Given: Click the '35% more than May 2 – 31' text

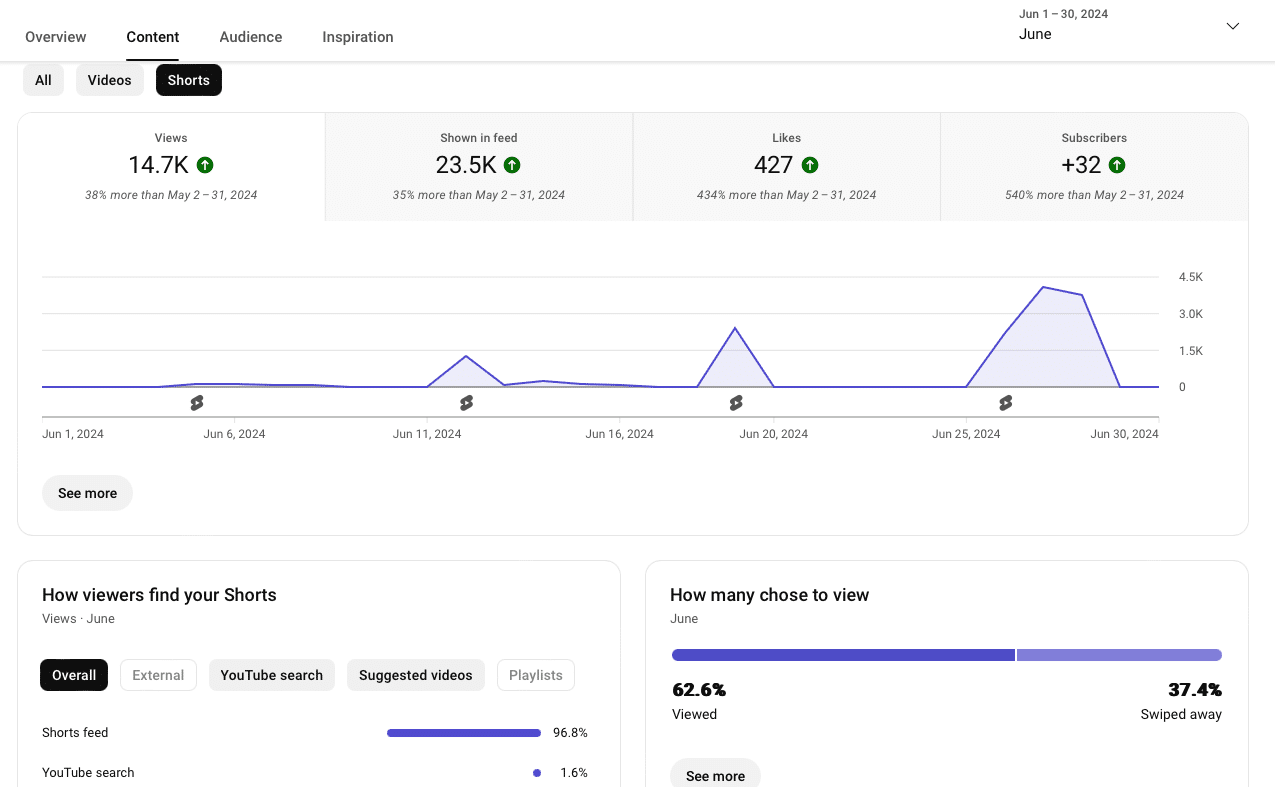Looking at the screenshot, I should click(x=479, y=195).
